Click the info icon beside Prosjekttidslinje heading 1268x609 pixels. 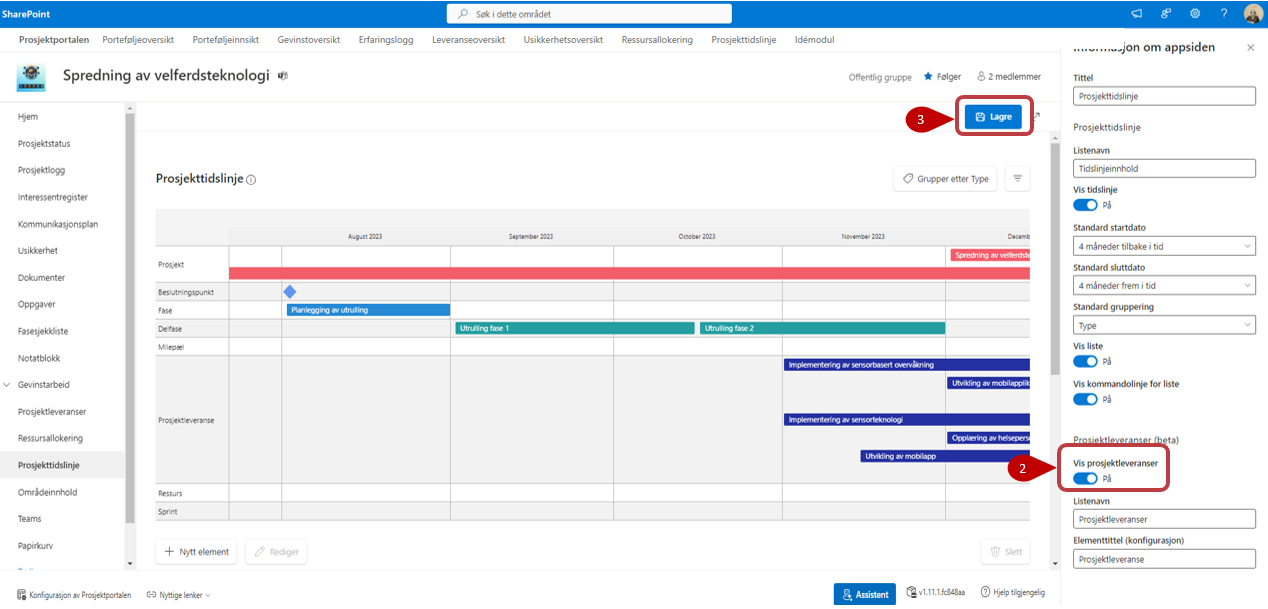point(251,180)
